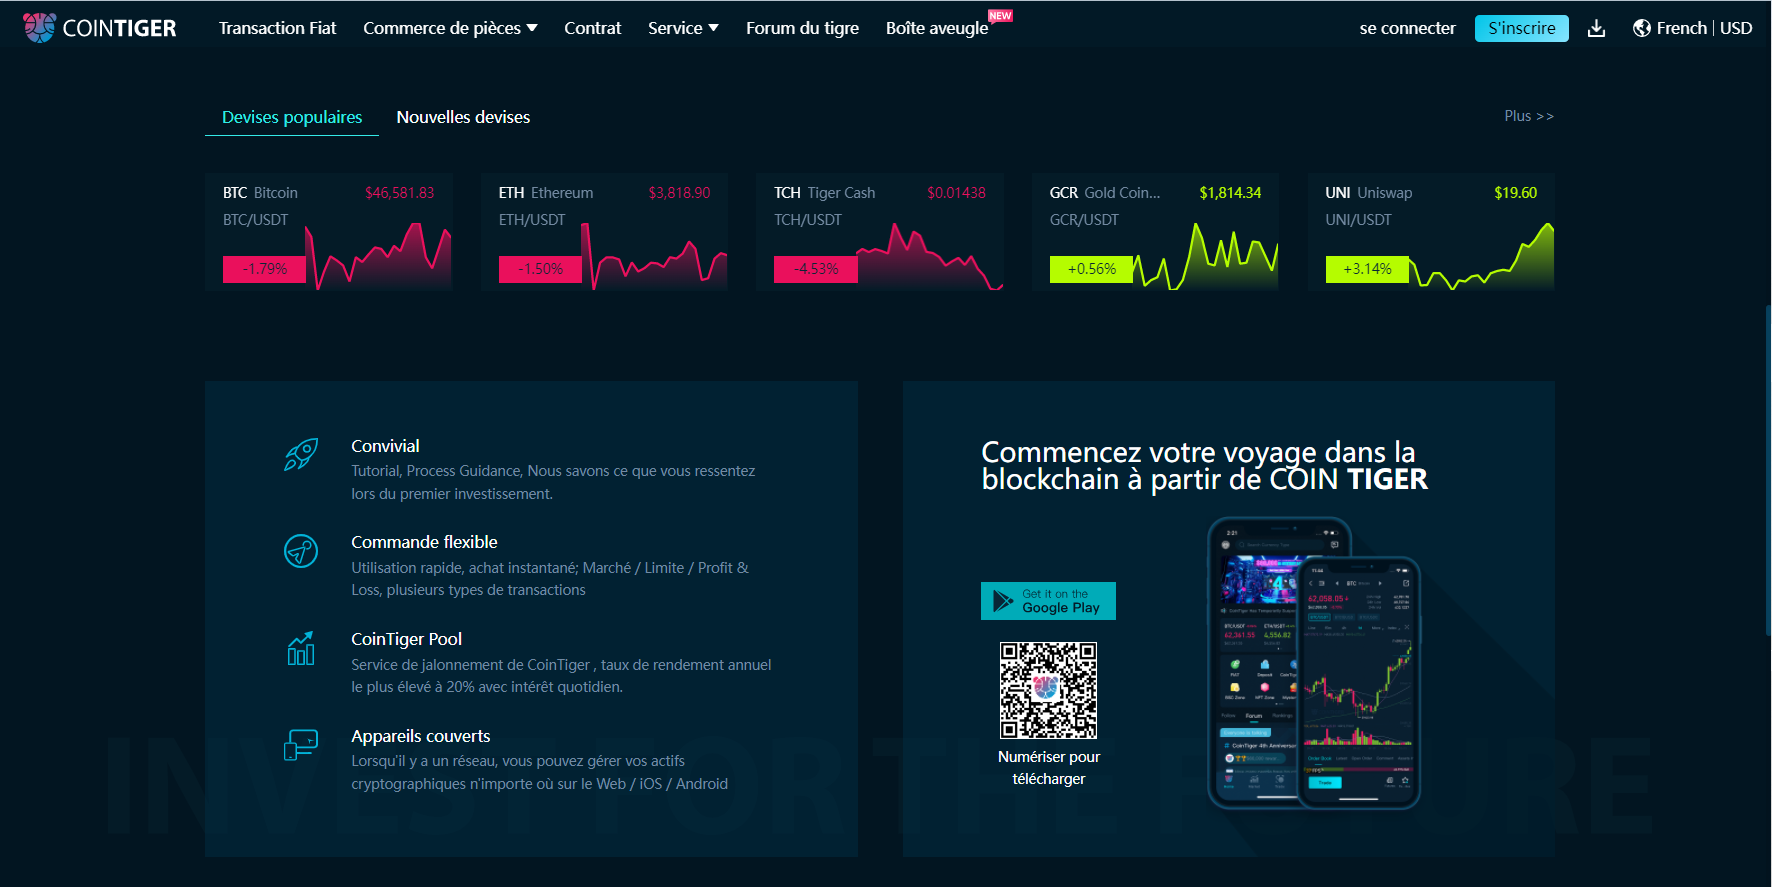This screenshot has height=887, width=1772.
Task: Click the NEW badge on Boîte aveugle
Action: point(1000,16)
